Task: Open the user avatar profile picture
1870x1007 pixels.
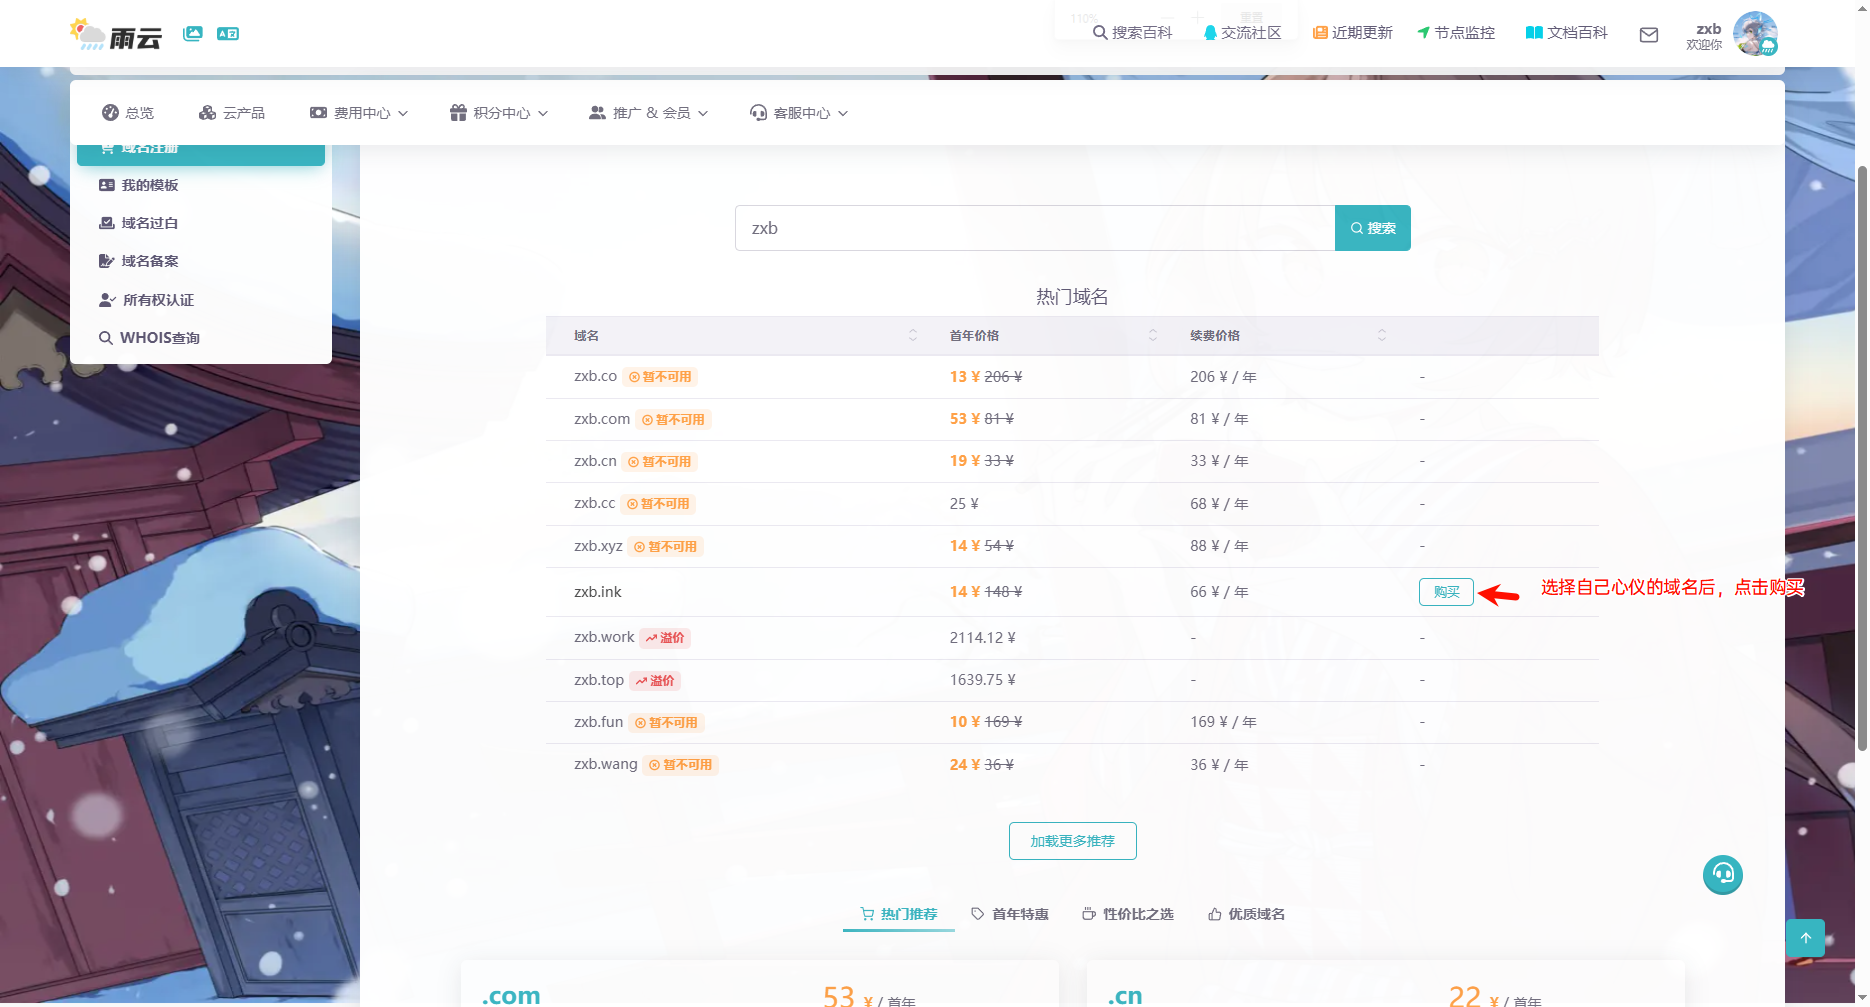Action: point(1755,34)
